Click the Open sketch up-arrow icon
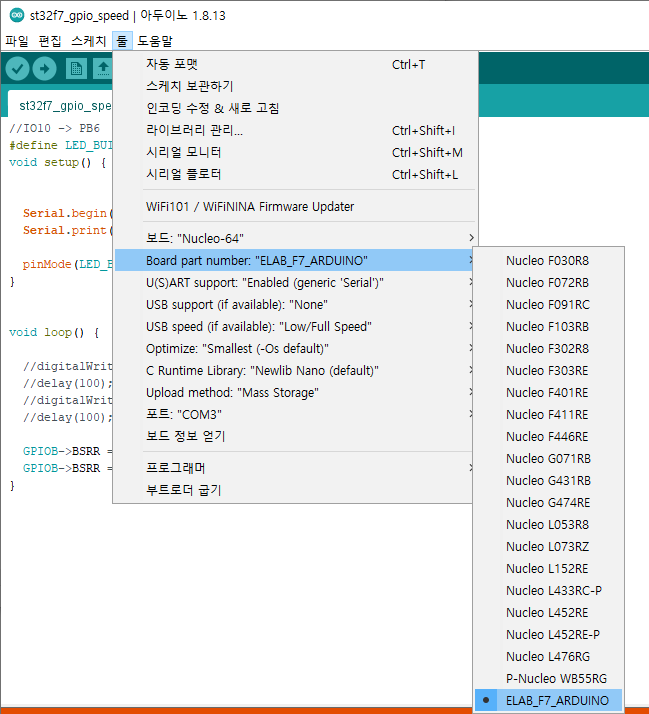 103,69
